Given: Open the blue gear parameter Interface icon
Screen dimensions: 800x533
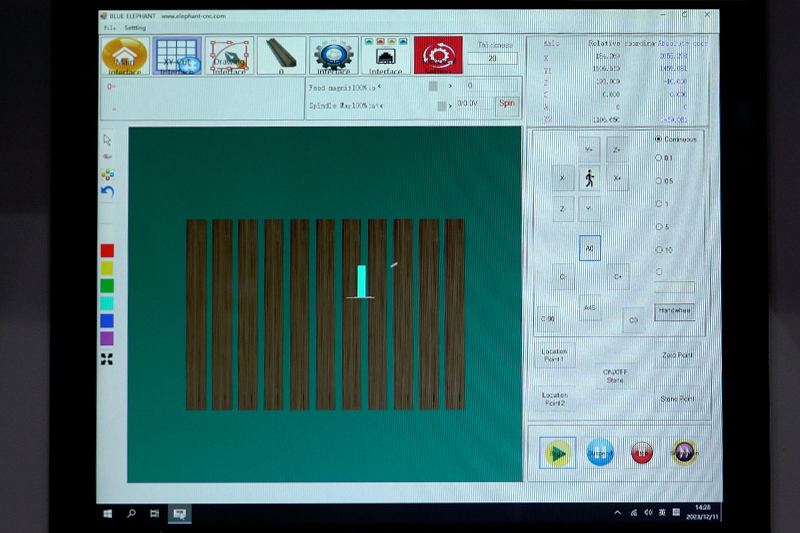Looking at the screenshot, I should pos(333,56).
